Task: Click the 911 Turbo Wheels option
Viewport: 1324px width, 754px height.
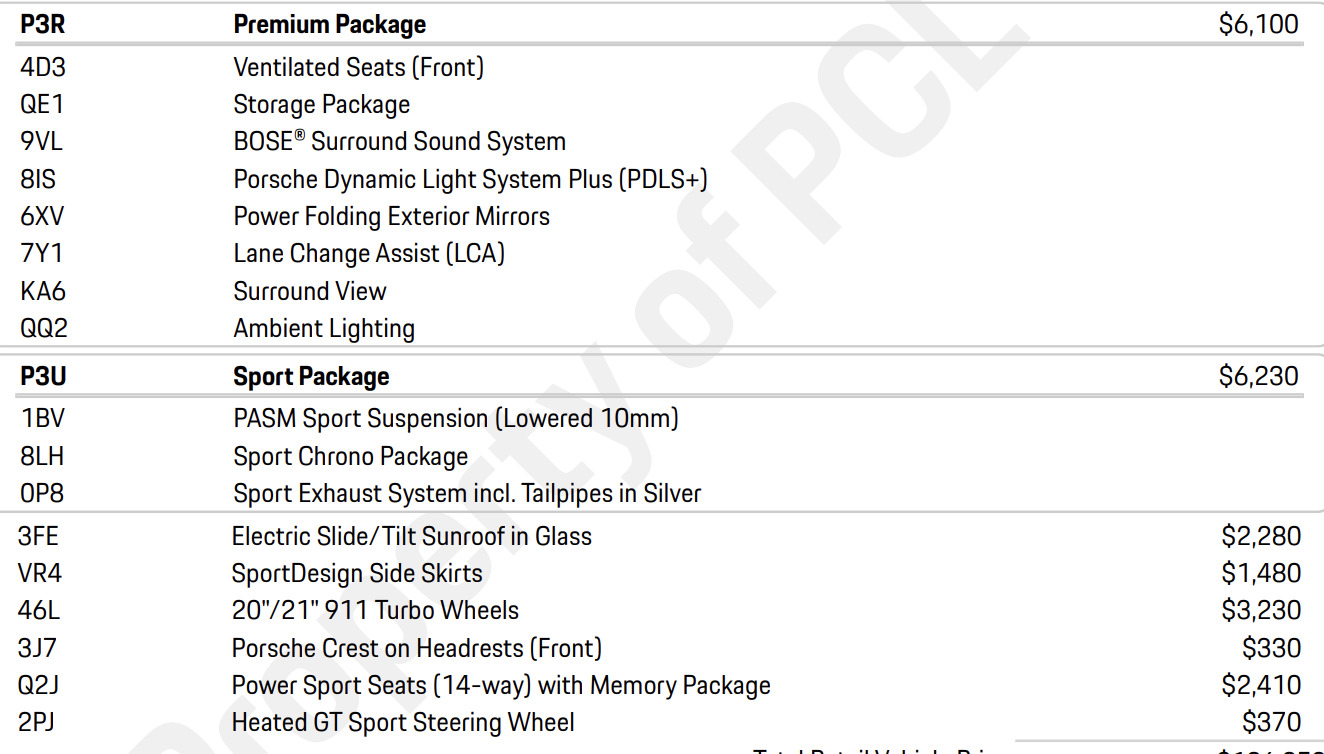Action: point(375,610)
